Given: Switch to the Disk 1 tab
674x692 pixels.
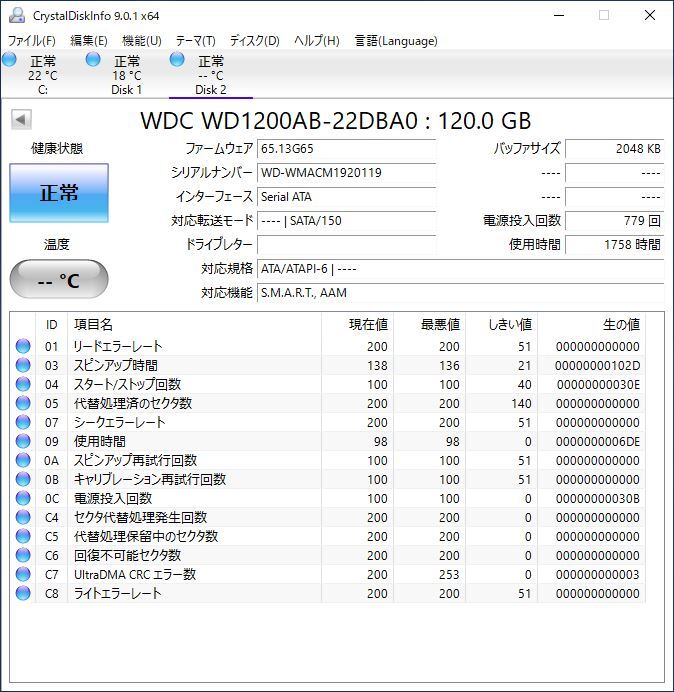Looking at the screenshot, I should tap(127, 75).
